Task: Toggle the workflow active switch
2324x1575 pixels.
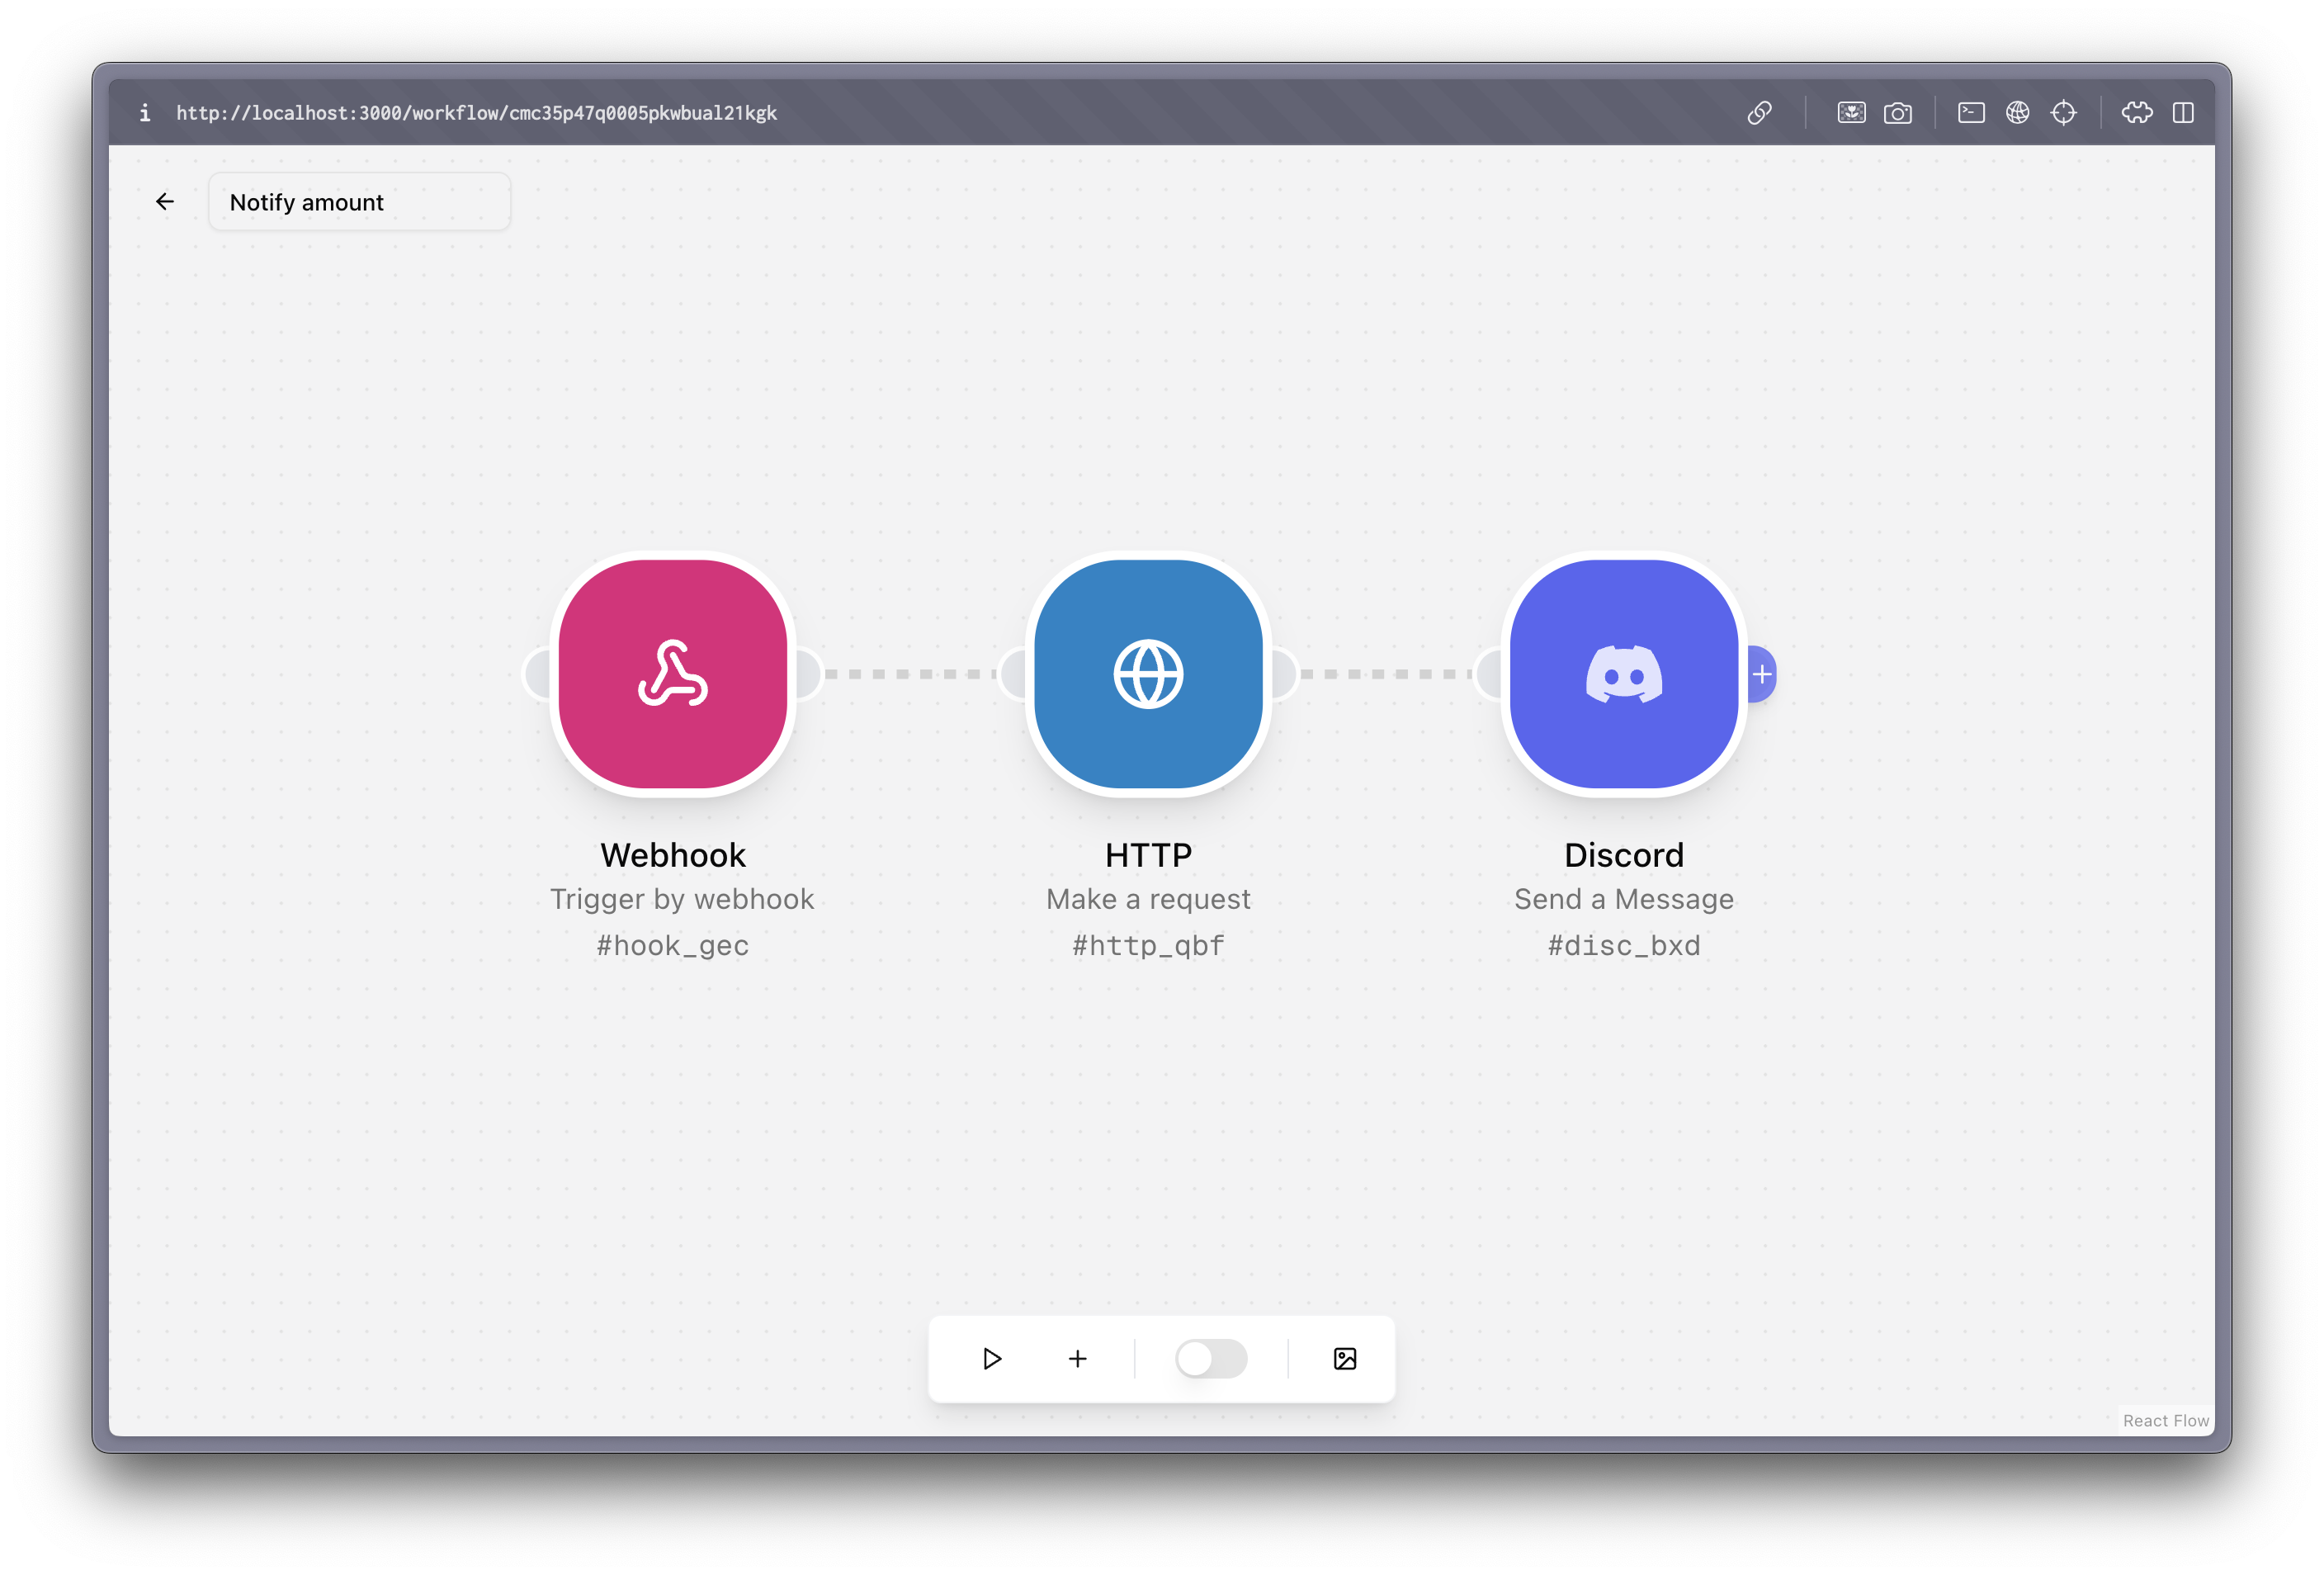Action: pyautogui.click(x=1211, y=1359)
